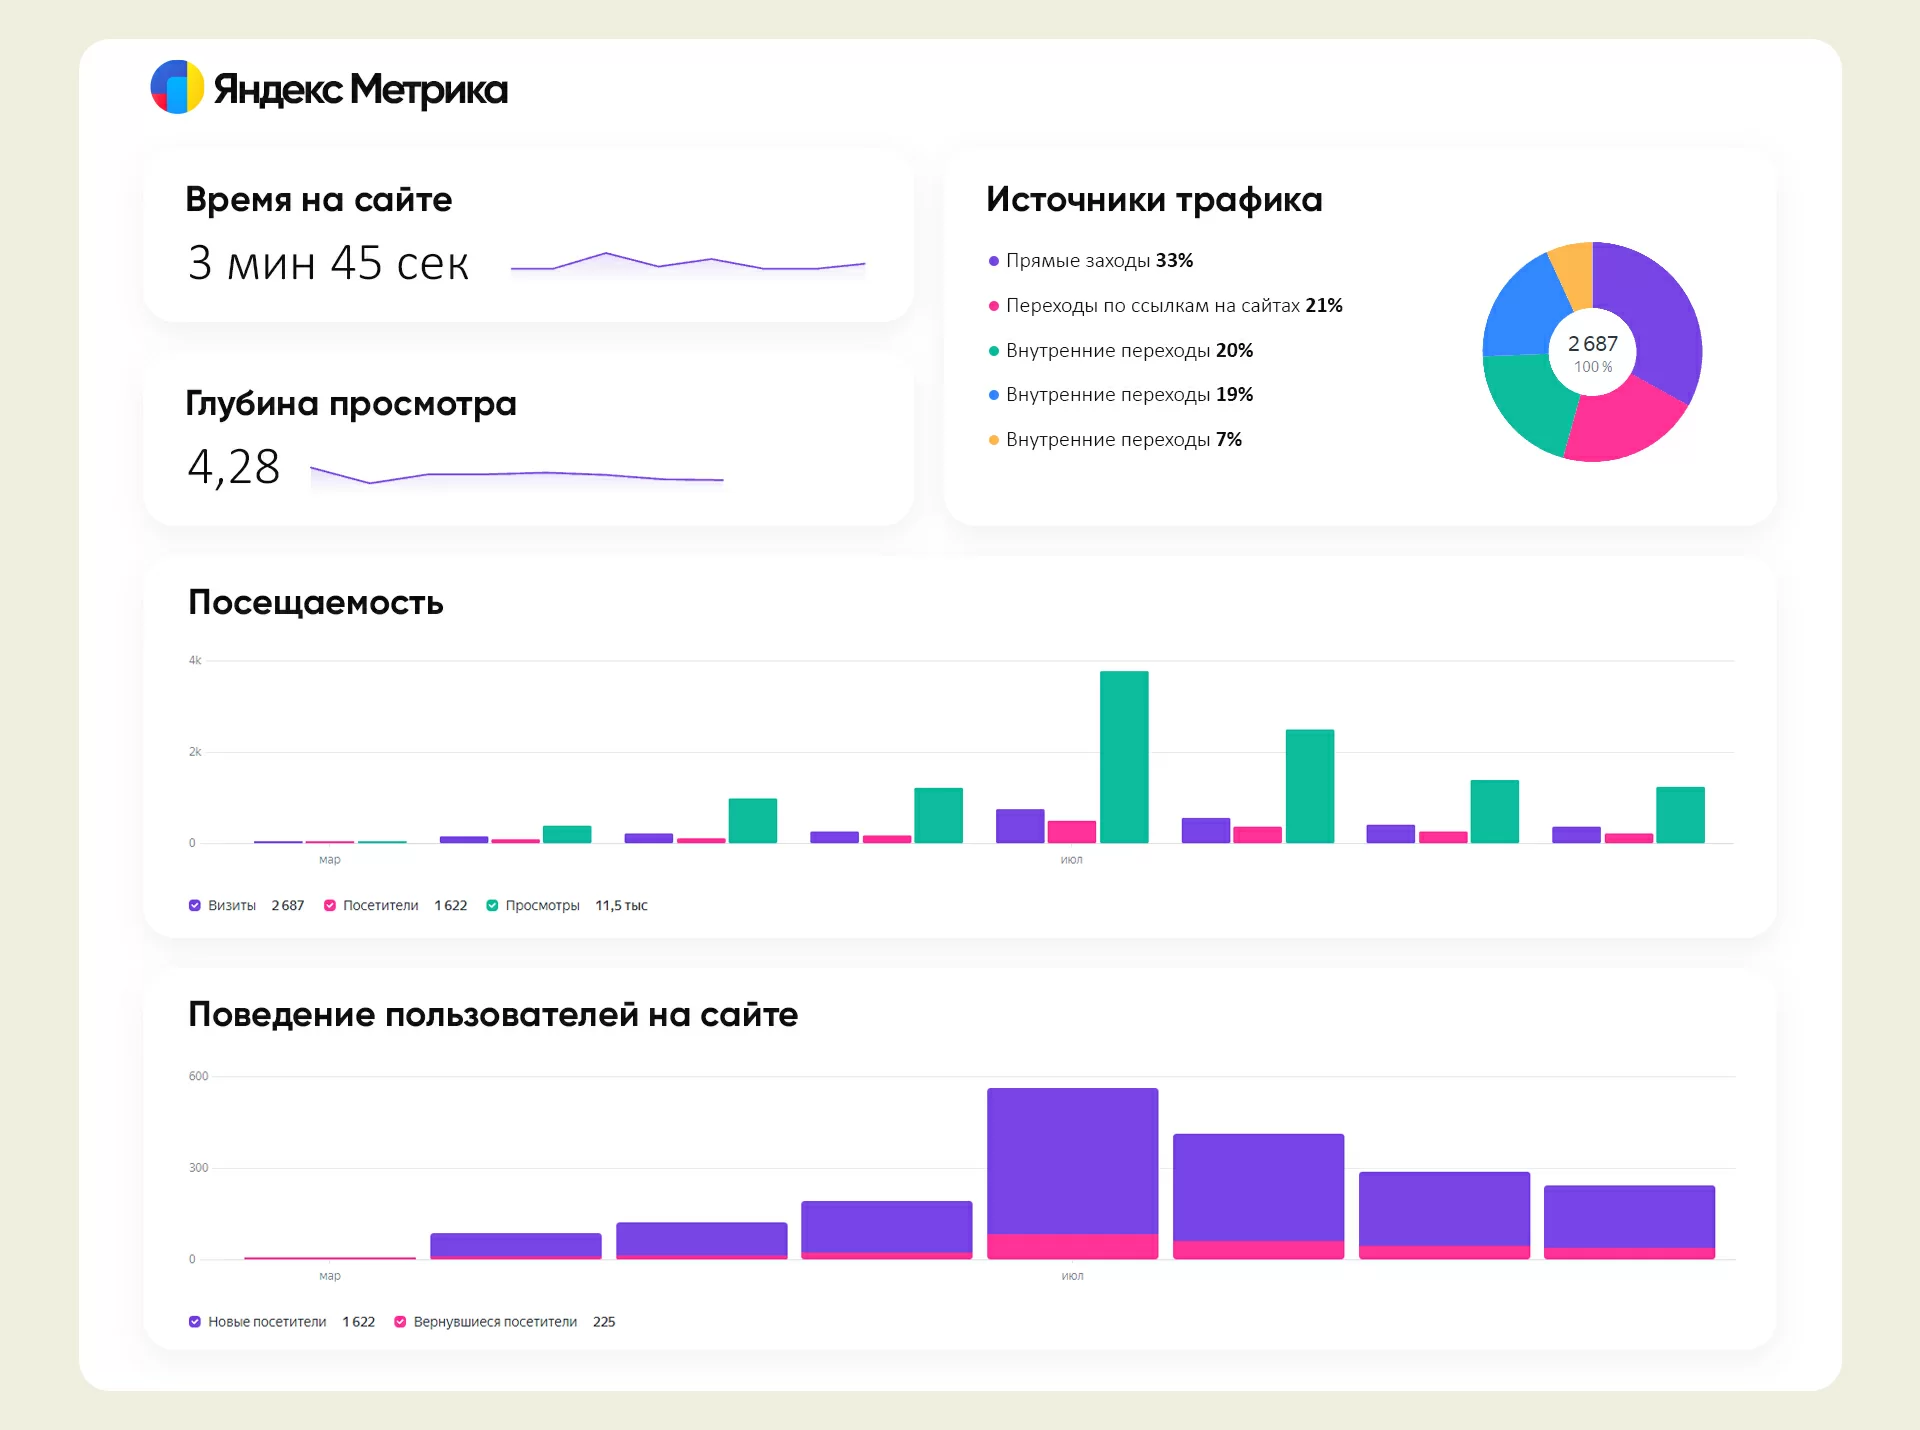Toggle the Посетители checkbox in legend
The image size is (1920, 1430).
(330, 905)
